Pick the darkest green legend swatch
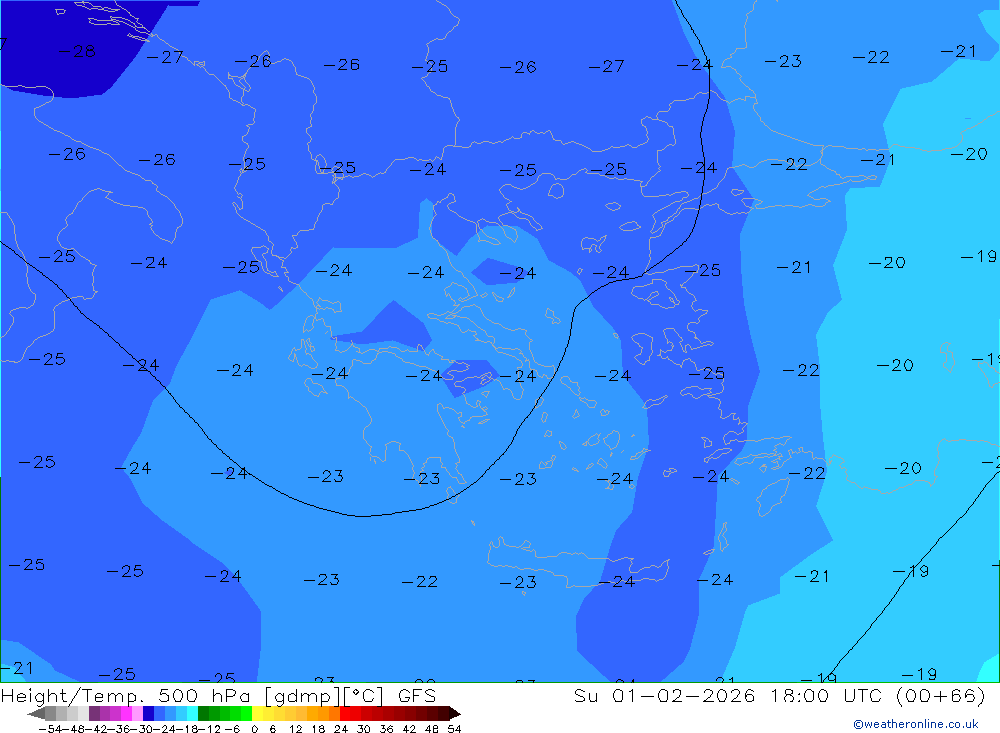The height and width of the screenshot is (733, 1000). [x=203, y=713]
